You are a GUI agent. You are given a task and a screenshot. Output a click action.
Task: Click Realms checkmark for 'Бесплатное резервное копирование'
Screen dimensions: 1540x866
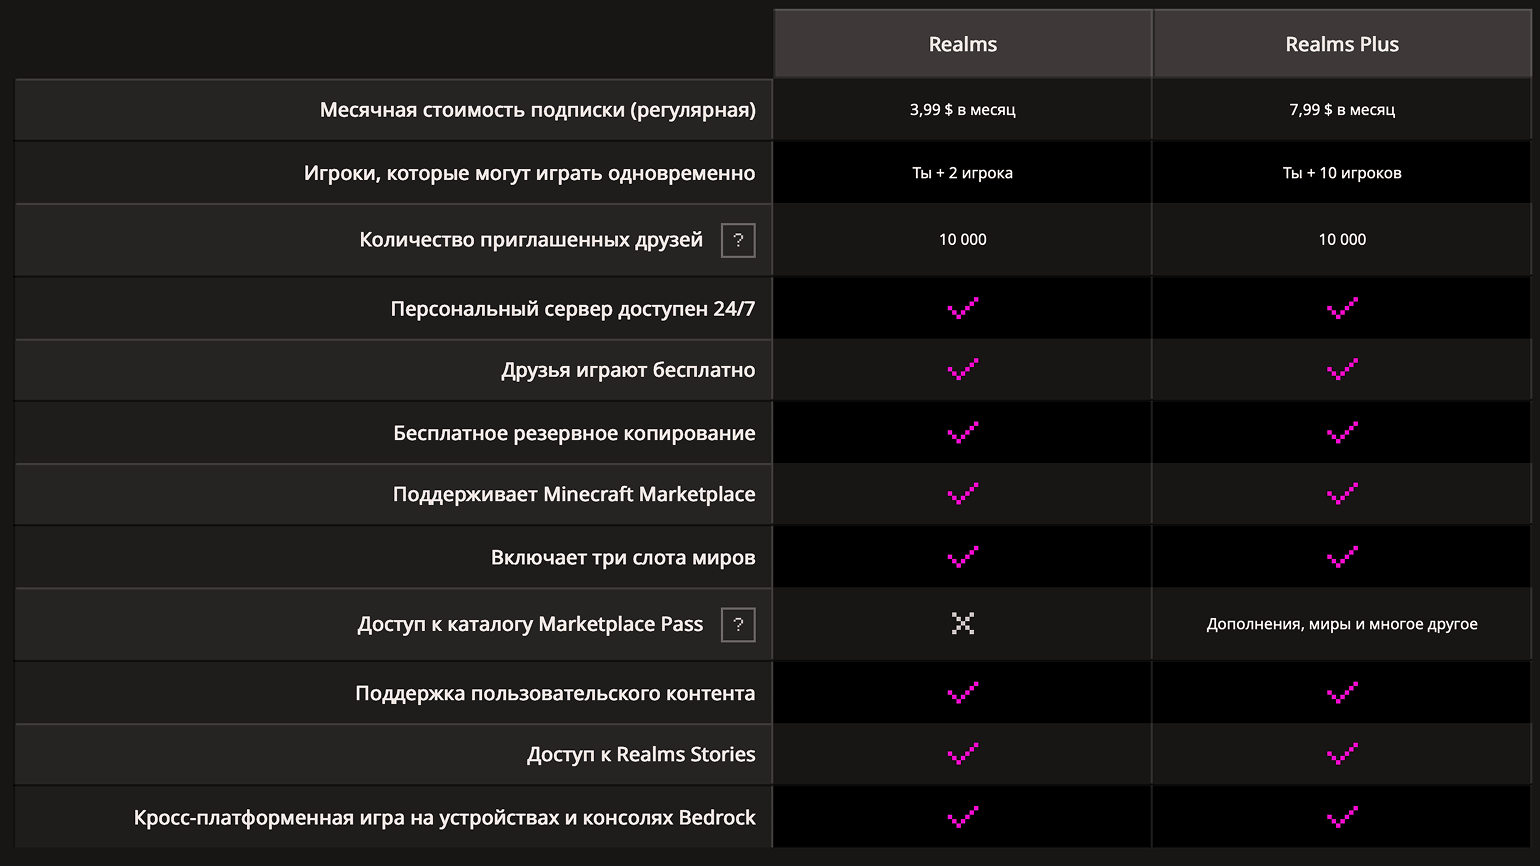962,433
